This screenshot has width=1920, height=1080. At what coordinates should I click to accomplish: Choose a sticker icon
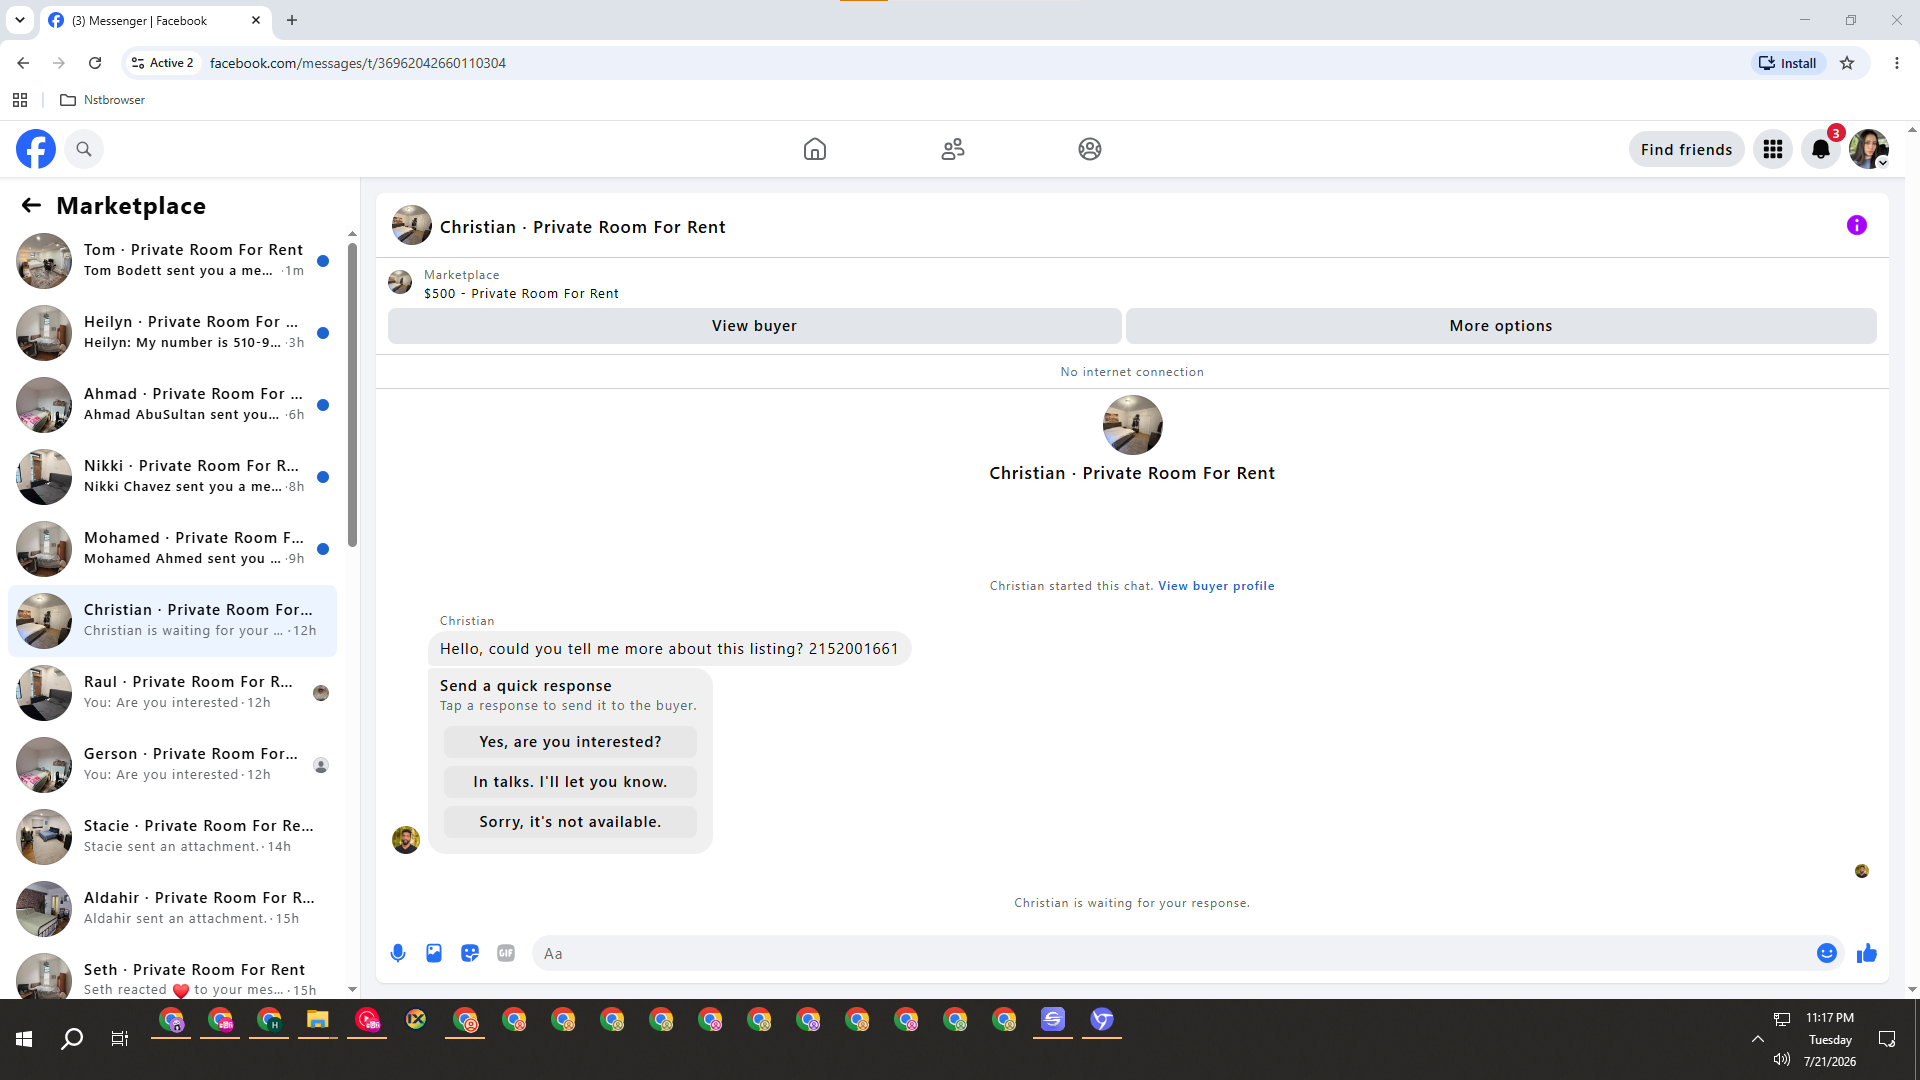470,953
